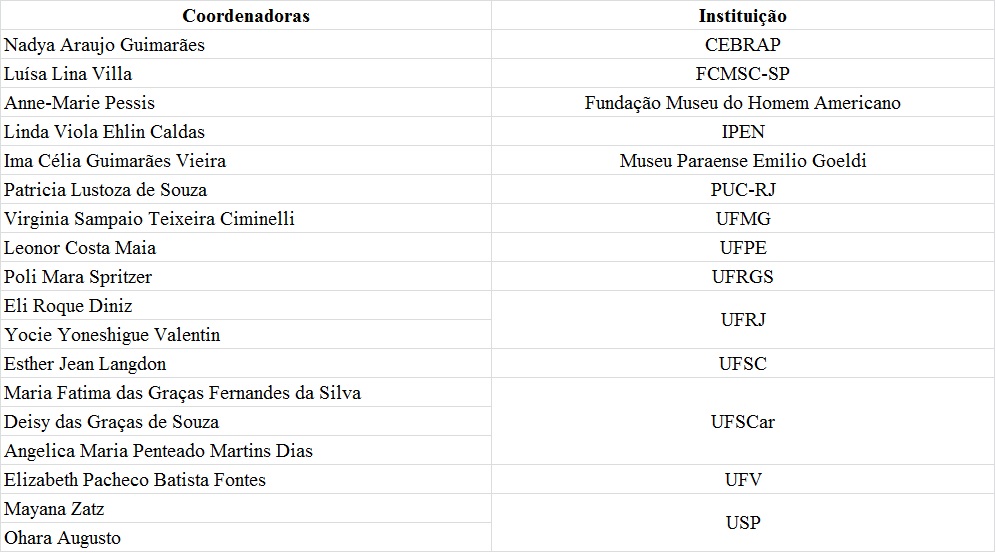The image size is (996, 553).
Task: Select the FCMSC-SP cell
Action: [743, 74]
